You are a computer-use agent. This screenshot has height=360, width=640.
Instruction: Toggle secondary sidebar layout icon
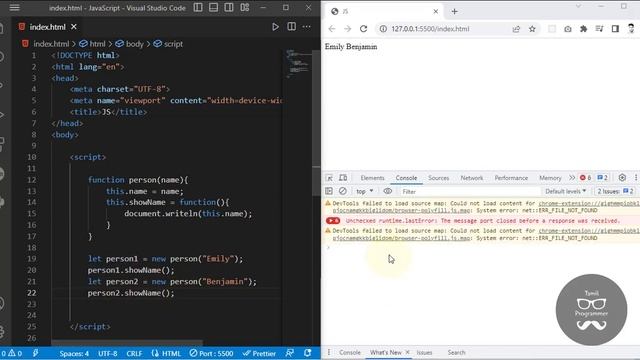click(x=229, y=7)
